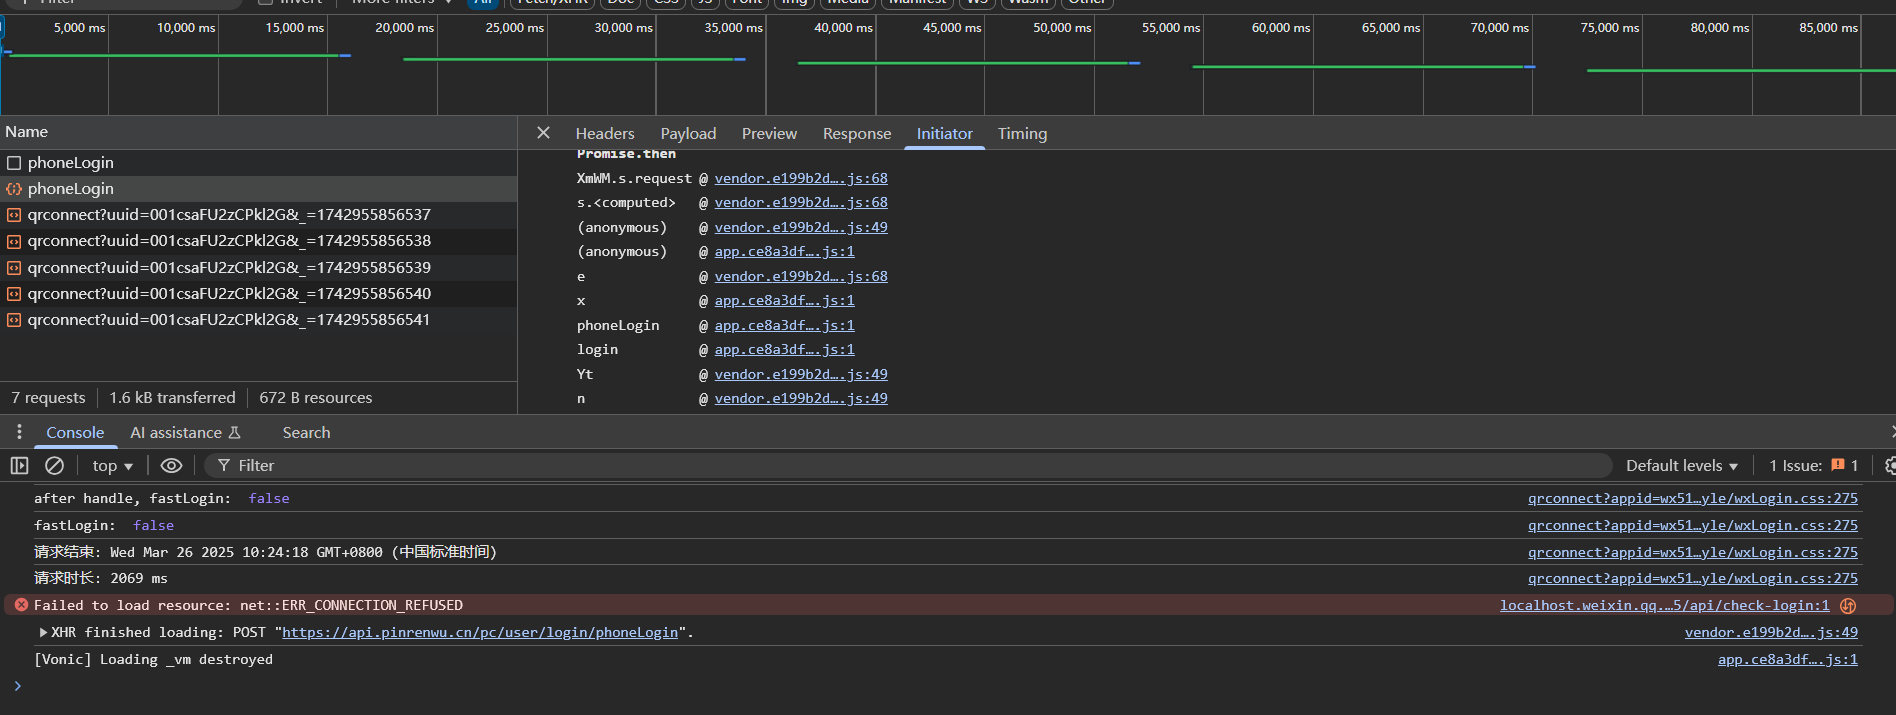This screenshot has width=1896, height=715.
Task: Close the request details panel
Action: [543, 133]
